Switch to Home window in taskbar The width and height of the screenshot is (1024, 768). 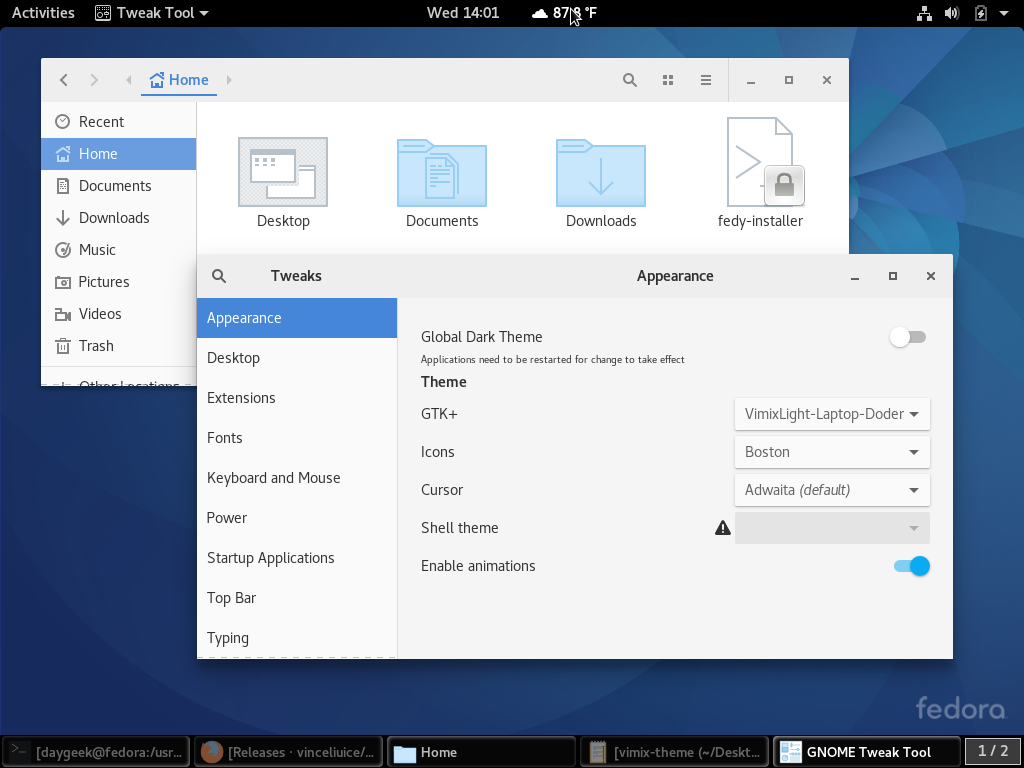(482, 752)
